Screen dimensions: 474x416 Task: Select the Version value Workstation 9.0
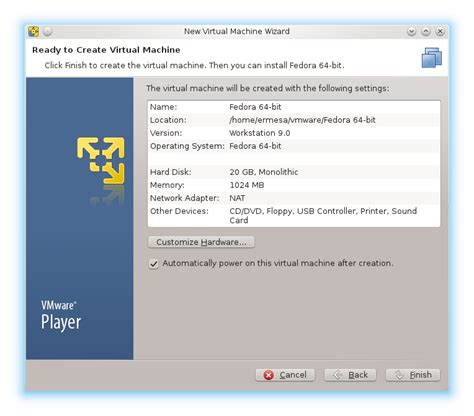pos(260,133)
